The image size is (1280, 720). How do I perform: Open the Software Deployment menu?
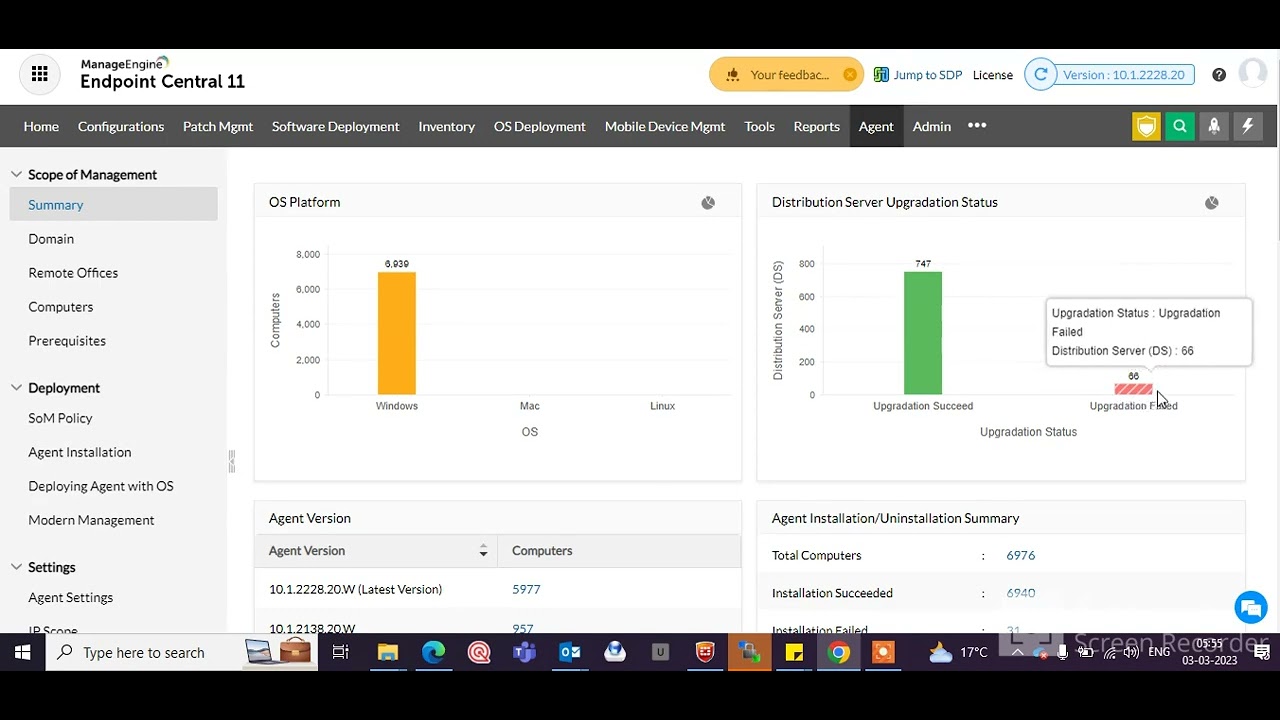coord(335,126)
